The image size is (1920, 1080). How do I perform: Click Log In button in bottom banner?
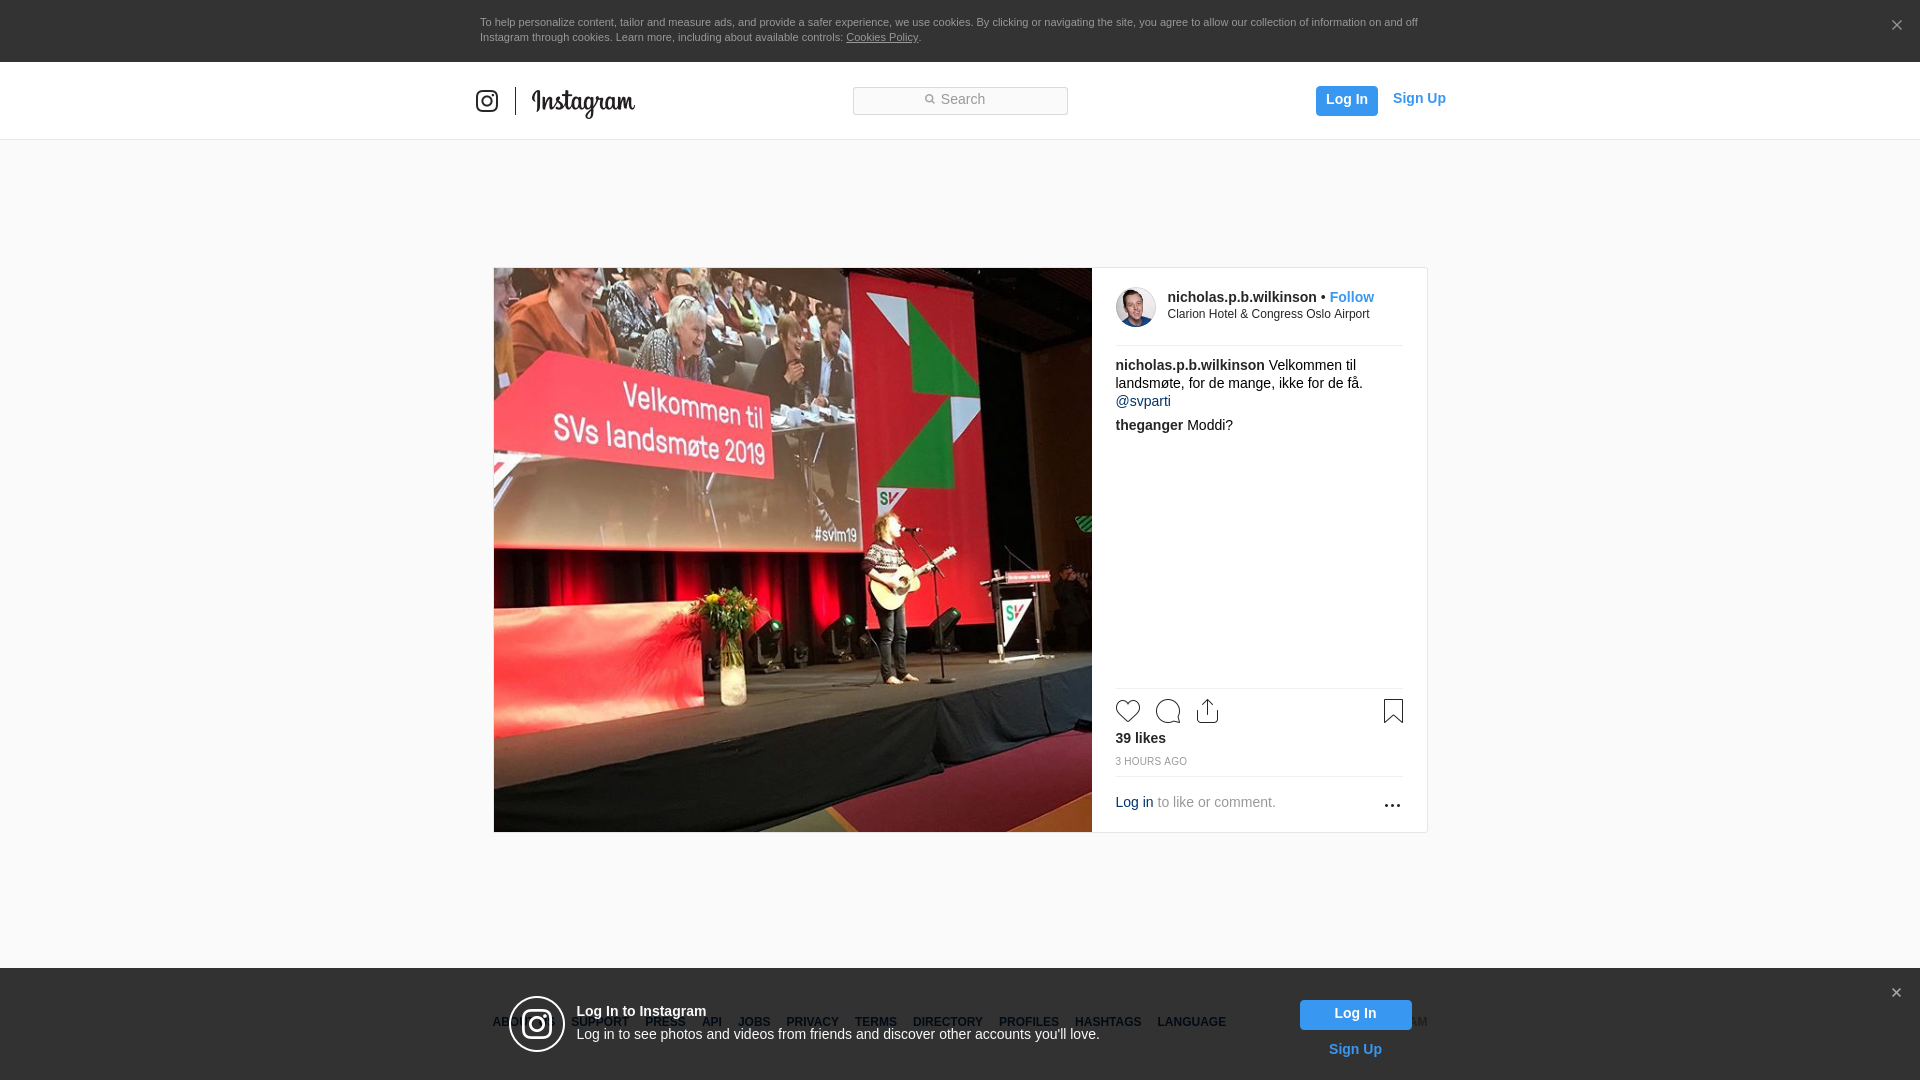coord(1355,1014)
